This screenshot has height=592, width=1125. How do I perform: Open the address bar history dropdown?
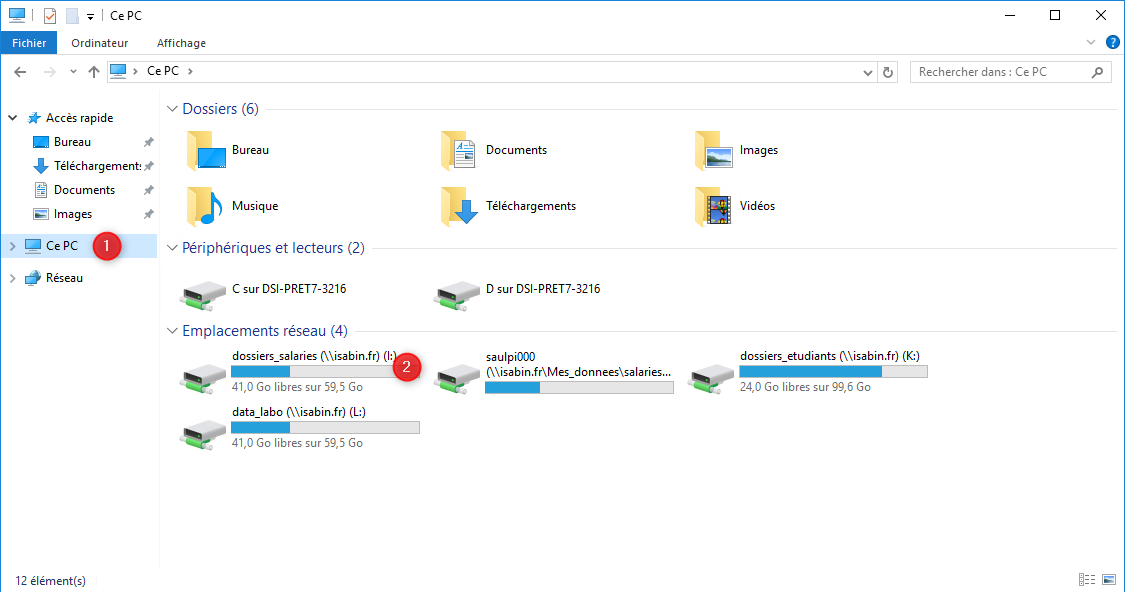click(x=867, y=72)
